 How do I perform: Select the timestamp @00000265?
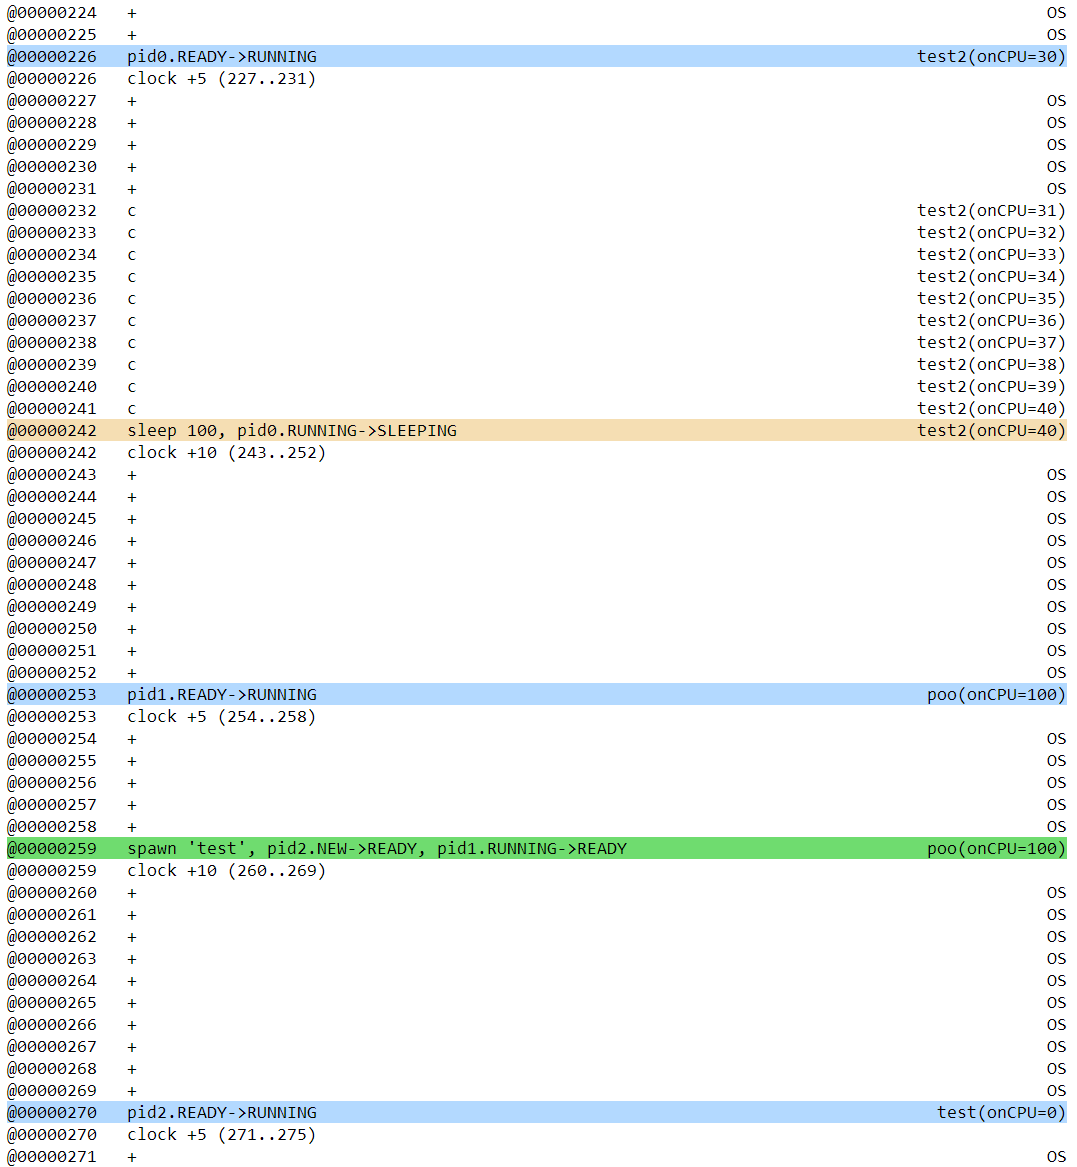[x=52, y=1002]
